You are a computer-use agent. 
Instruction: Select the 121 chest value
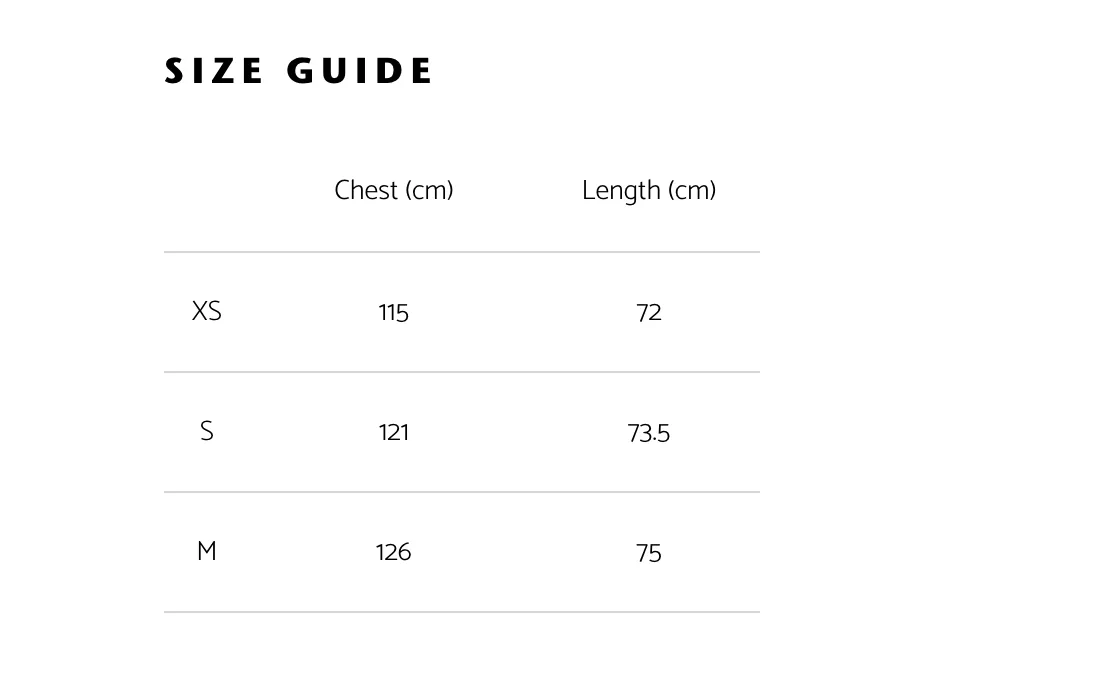(394, 432)
